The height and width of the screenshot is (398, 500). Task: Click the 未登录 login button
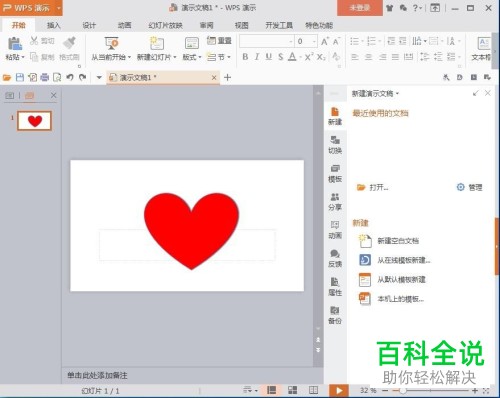point(360,8)
